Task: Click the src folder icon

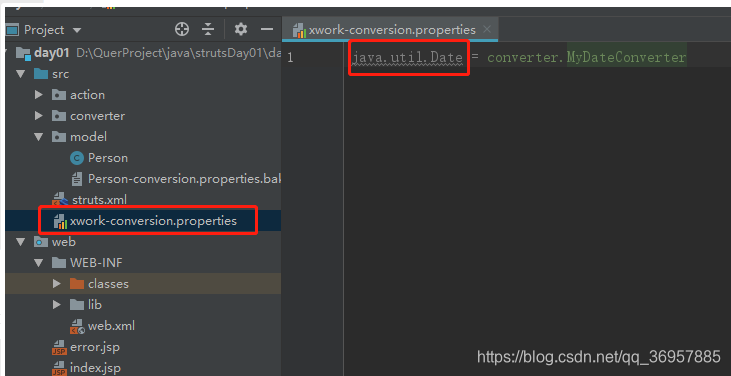Action: coord(41,74)
